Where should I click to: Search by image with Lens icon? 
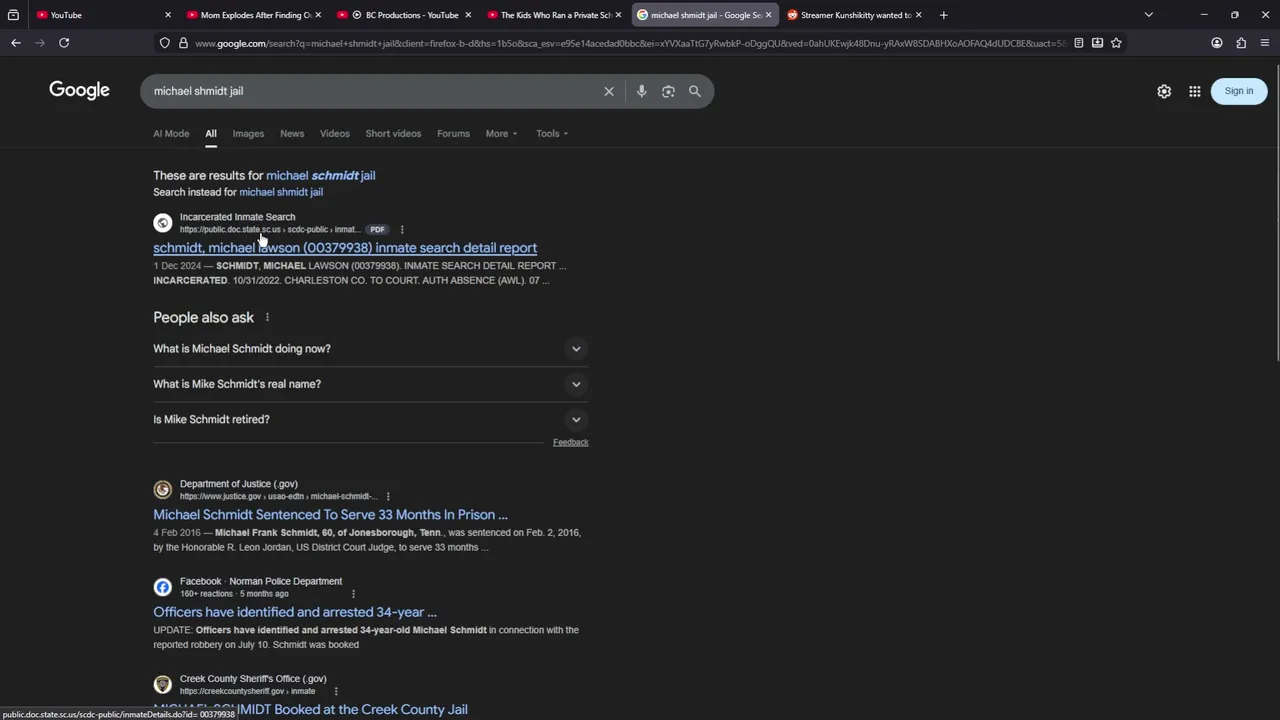(668, 91)
